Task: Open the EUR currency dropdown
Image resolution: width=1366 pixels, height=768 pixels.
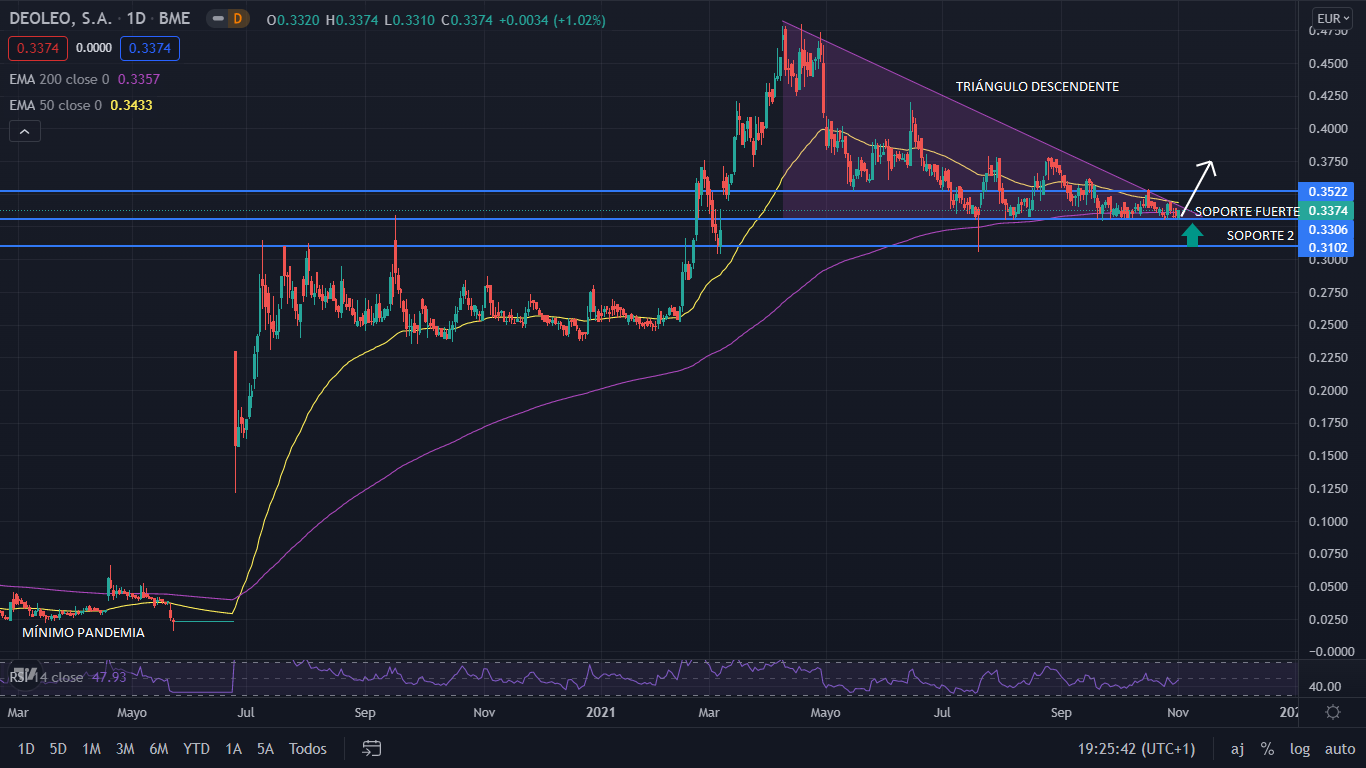Action: point(1332,18)
